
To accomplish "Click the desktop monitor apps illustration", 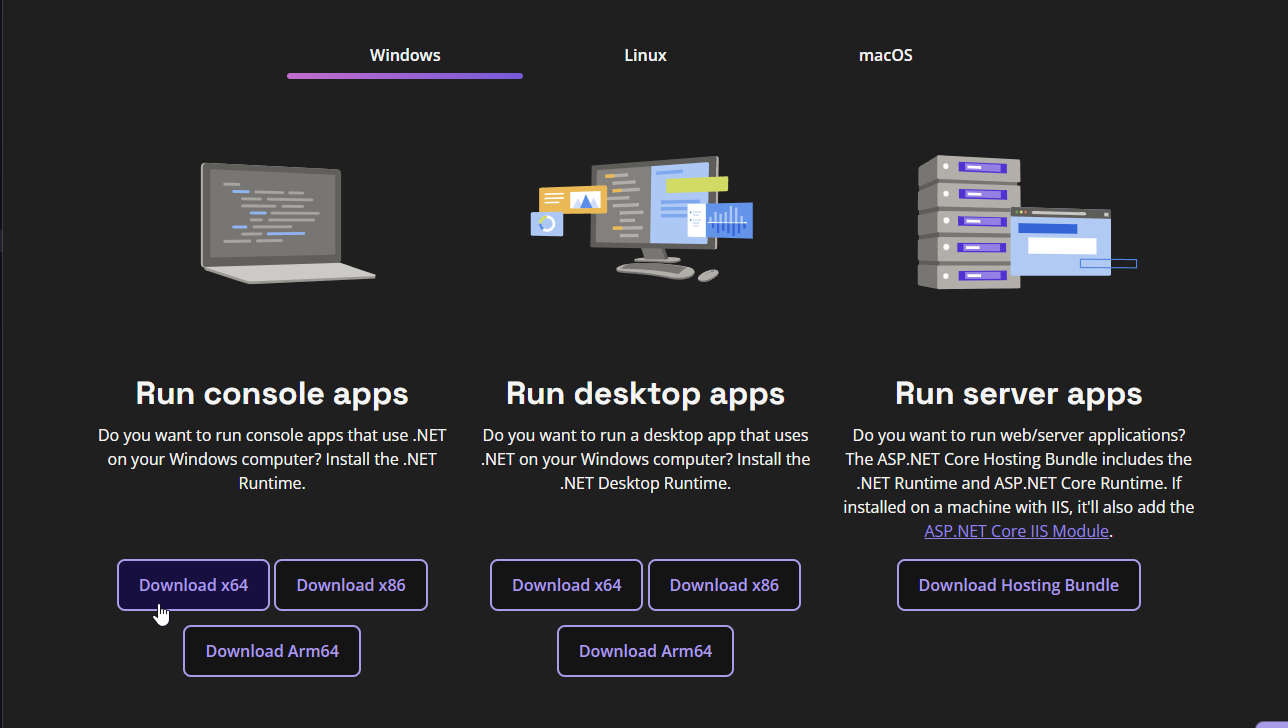I will point(641,218).
